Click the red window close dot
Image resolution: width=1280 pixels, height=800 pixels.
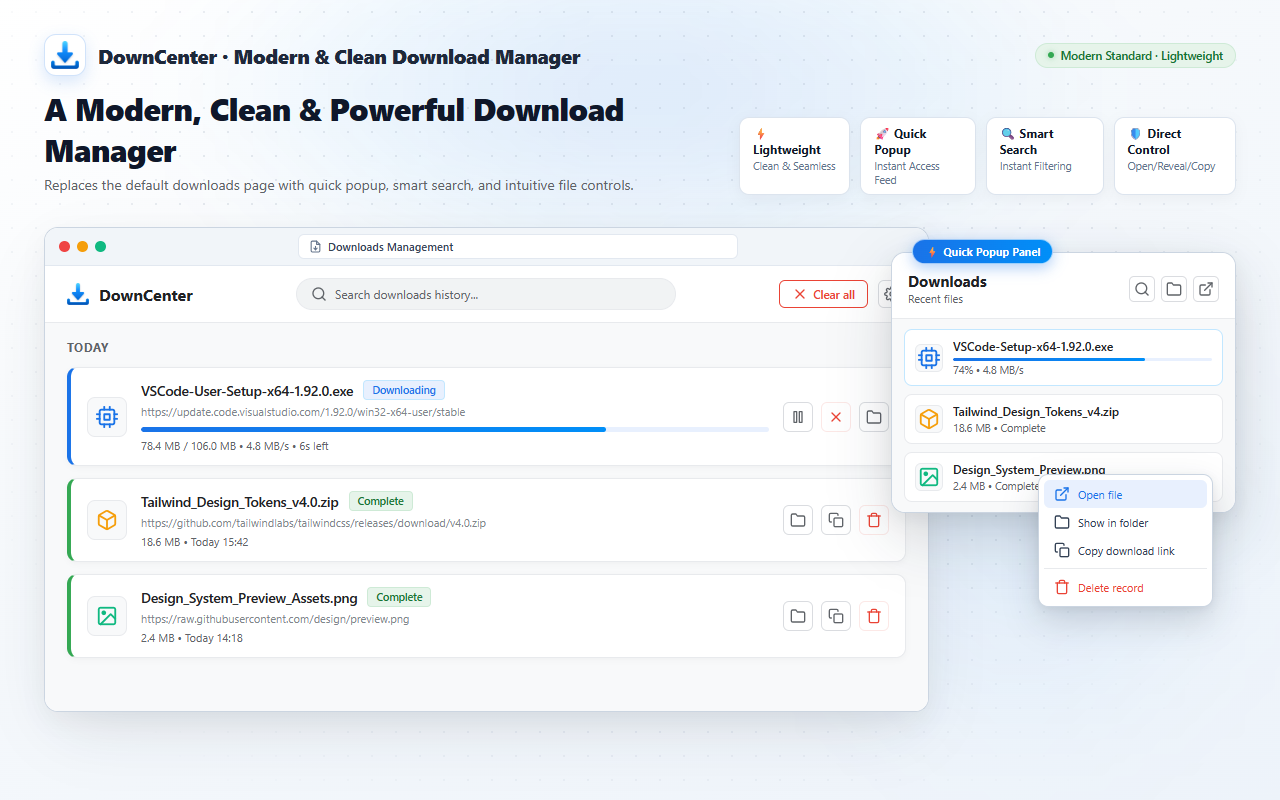65,247
